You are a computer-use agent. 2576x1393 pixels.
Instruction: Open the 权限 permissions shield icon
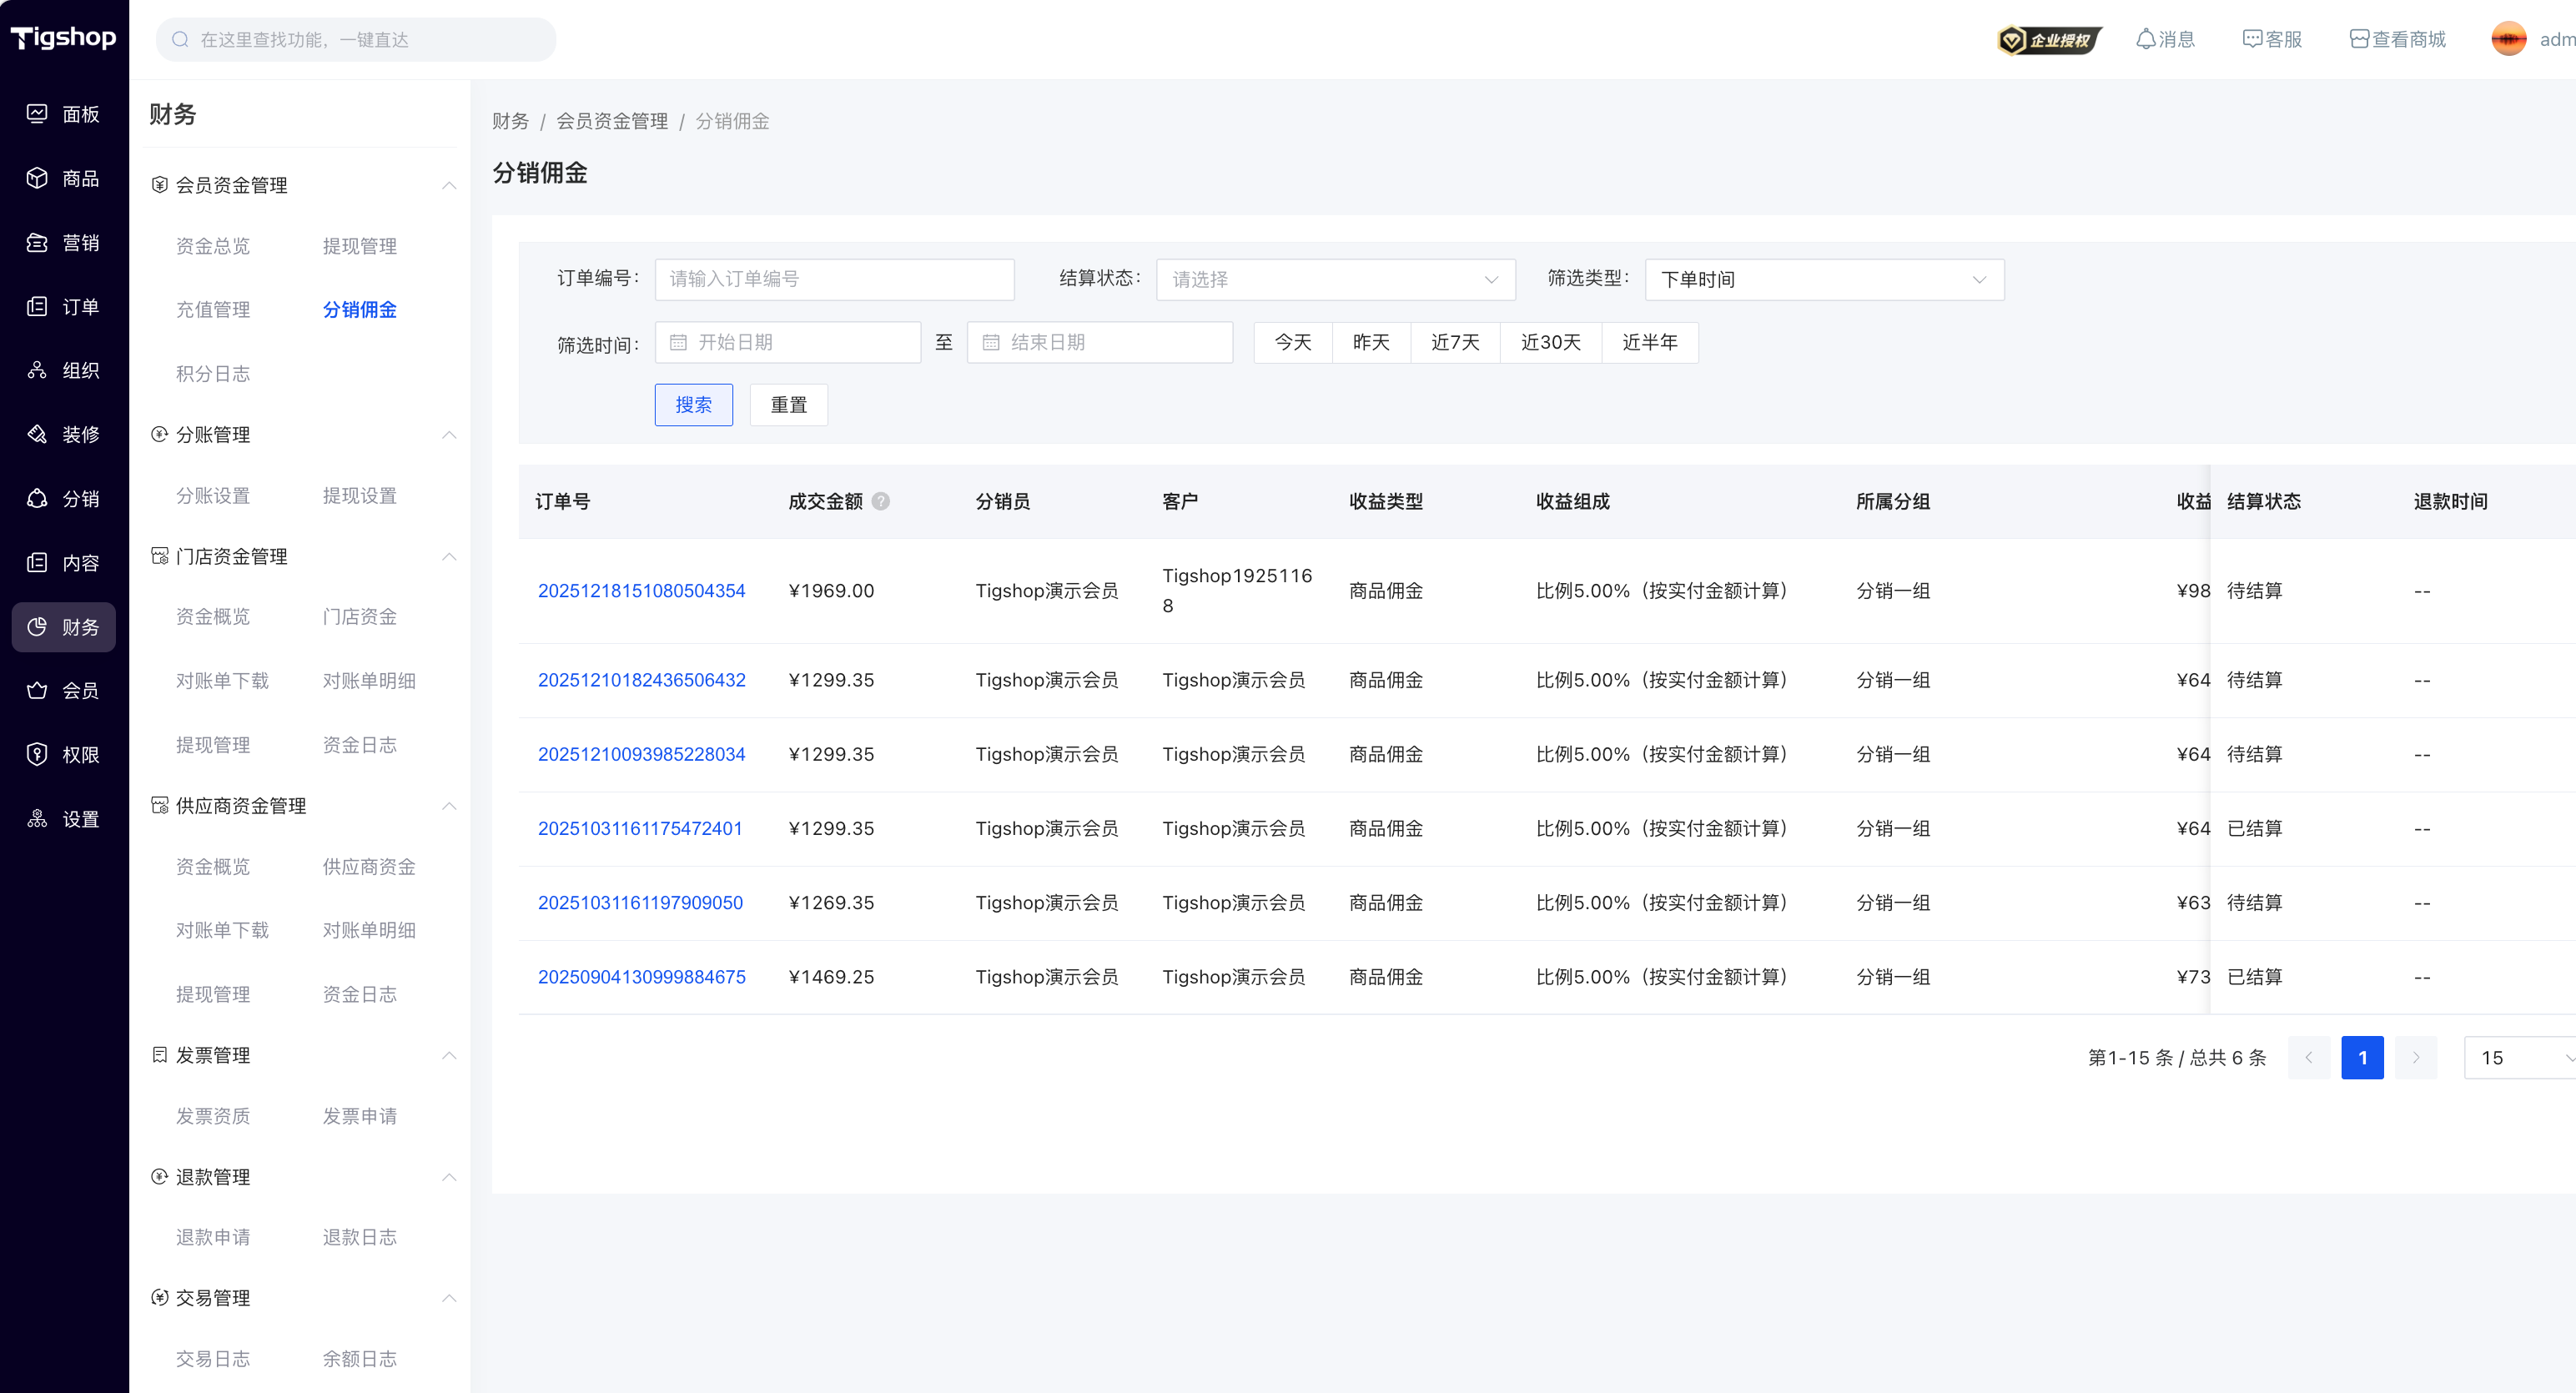(37, 754)
